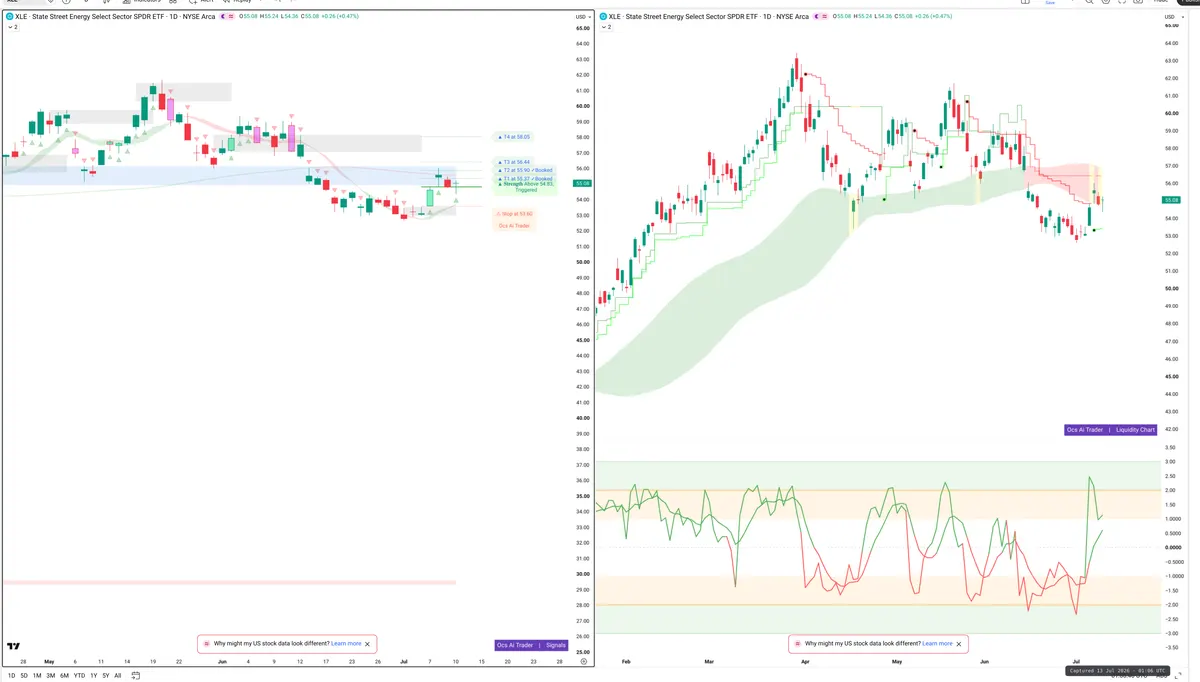1200x682 pixels.
Task: Click Ocs Ai Trader Liquidity Chart badge
Action: [1111, 430]
